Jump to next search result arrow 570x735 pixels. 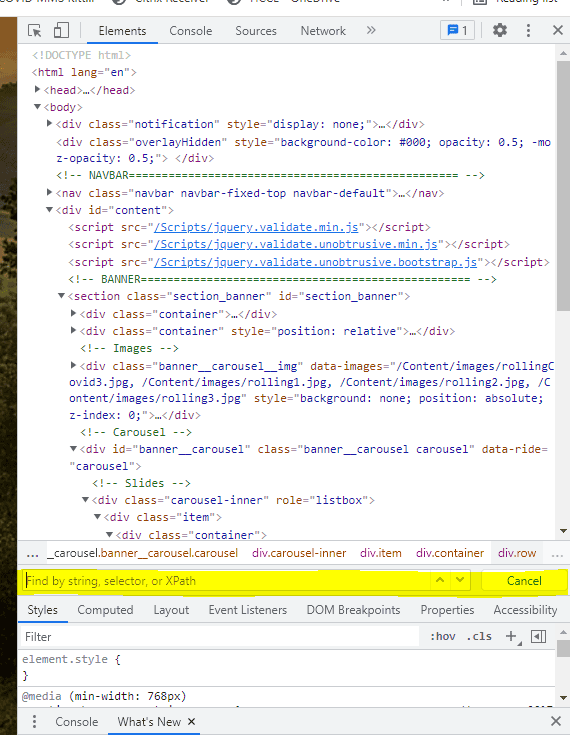(x=460, y=580)
